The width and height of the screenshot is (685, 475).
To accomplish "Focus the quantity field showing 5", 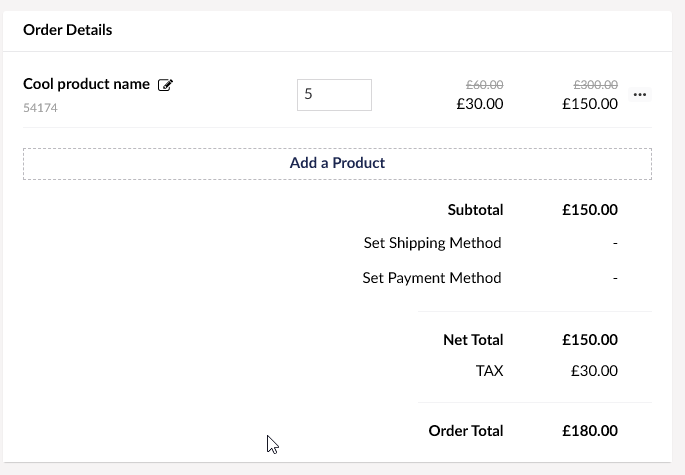I will pyautogui.click(x=334, y=95).
